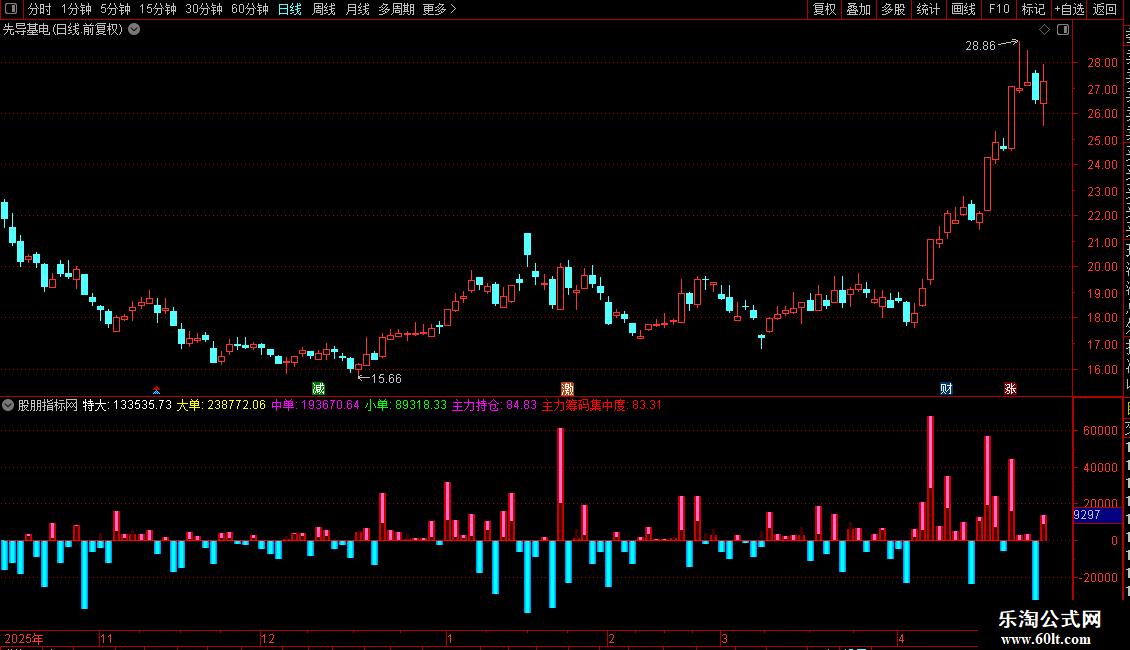
Task: Open the 多股 multi-stock view
Action: coord(894,9)
